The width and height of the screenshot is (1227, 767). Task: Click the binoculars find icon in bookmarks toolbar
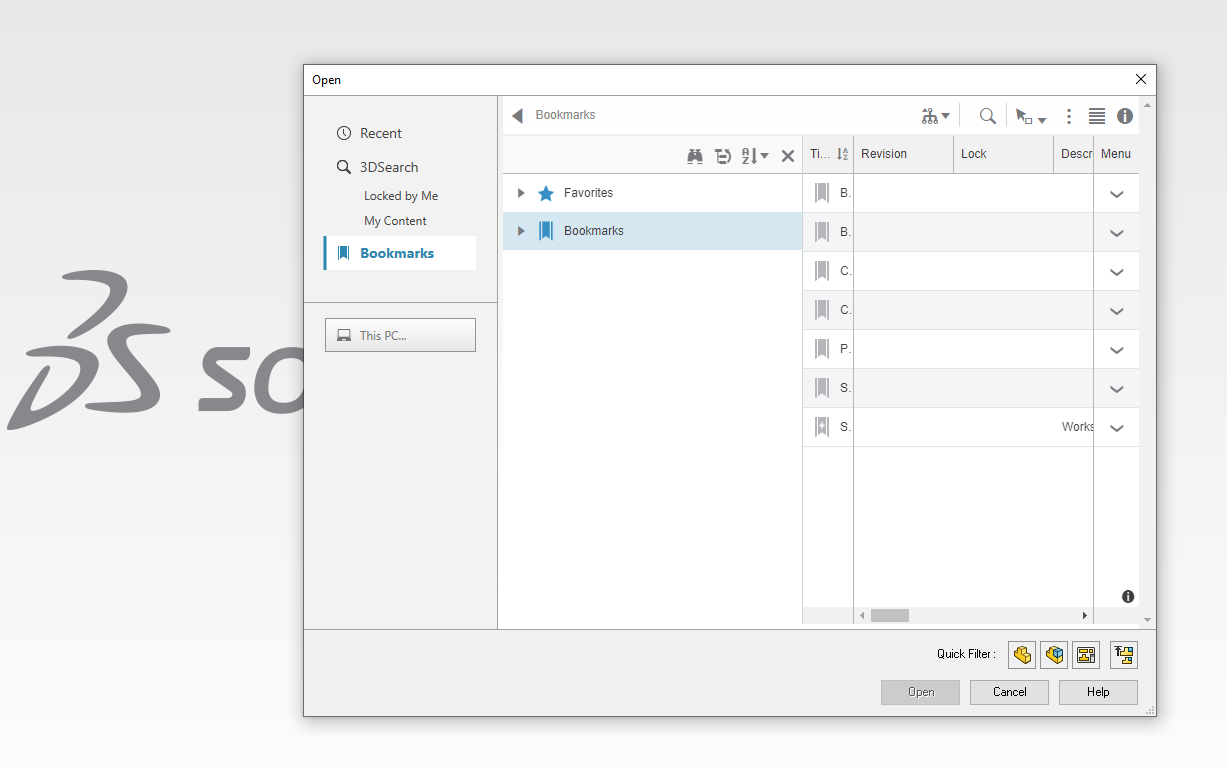695,156
